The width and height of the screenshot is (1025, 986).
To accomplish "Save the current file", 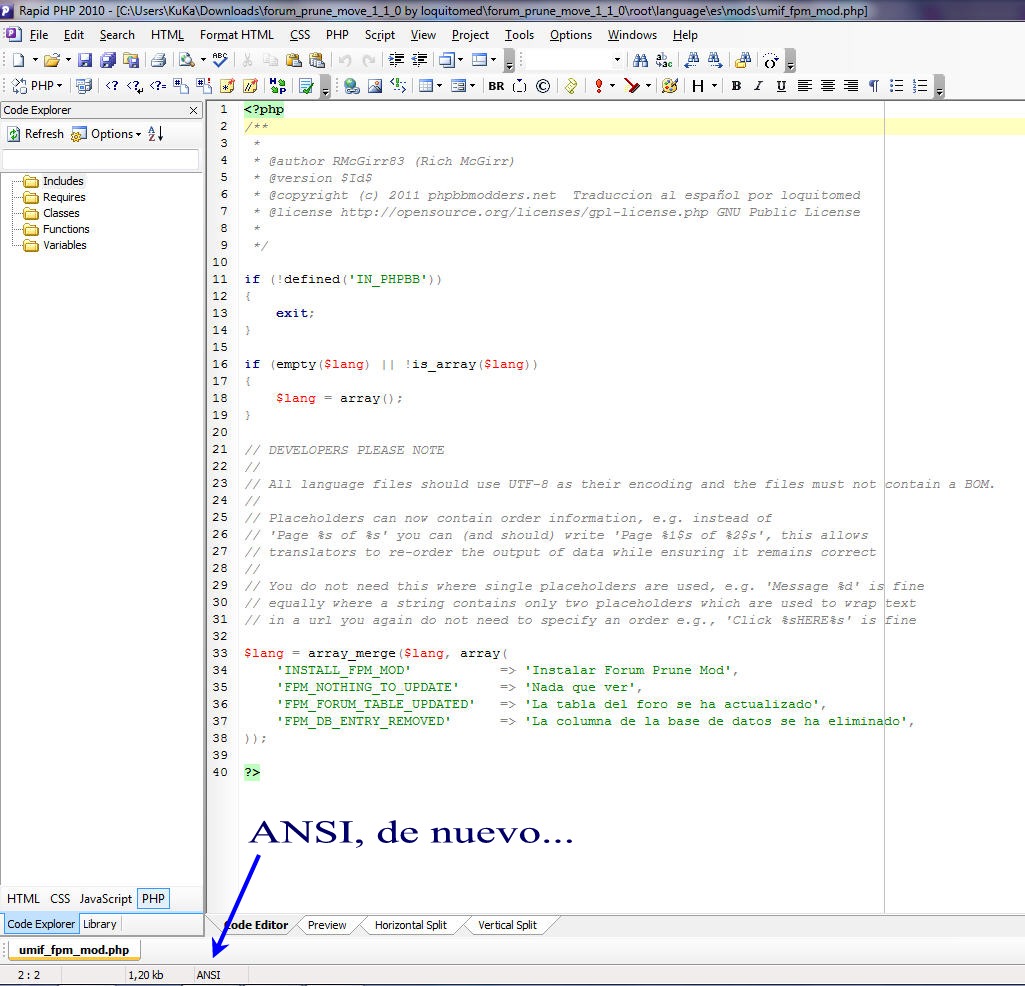I will coord(85,60).
